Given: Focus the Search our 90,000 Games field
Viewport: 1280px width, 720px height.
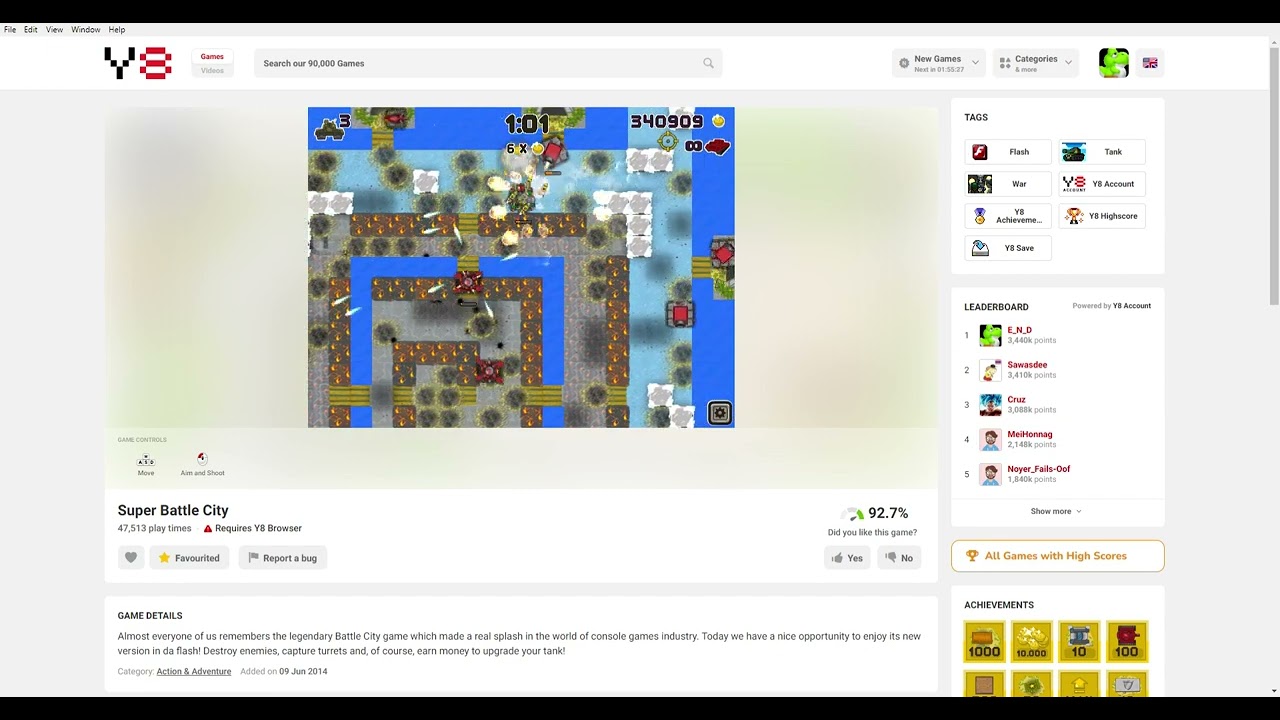Looking at the screenshot, I should pos(488,63).
